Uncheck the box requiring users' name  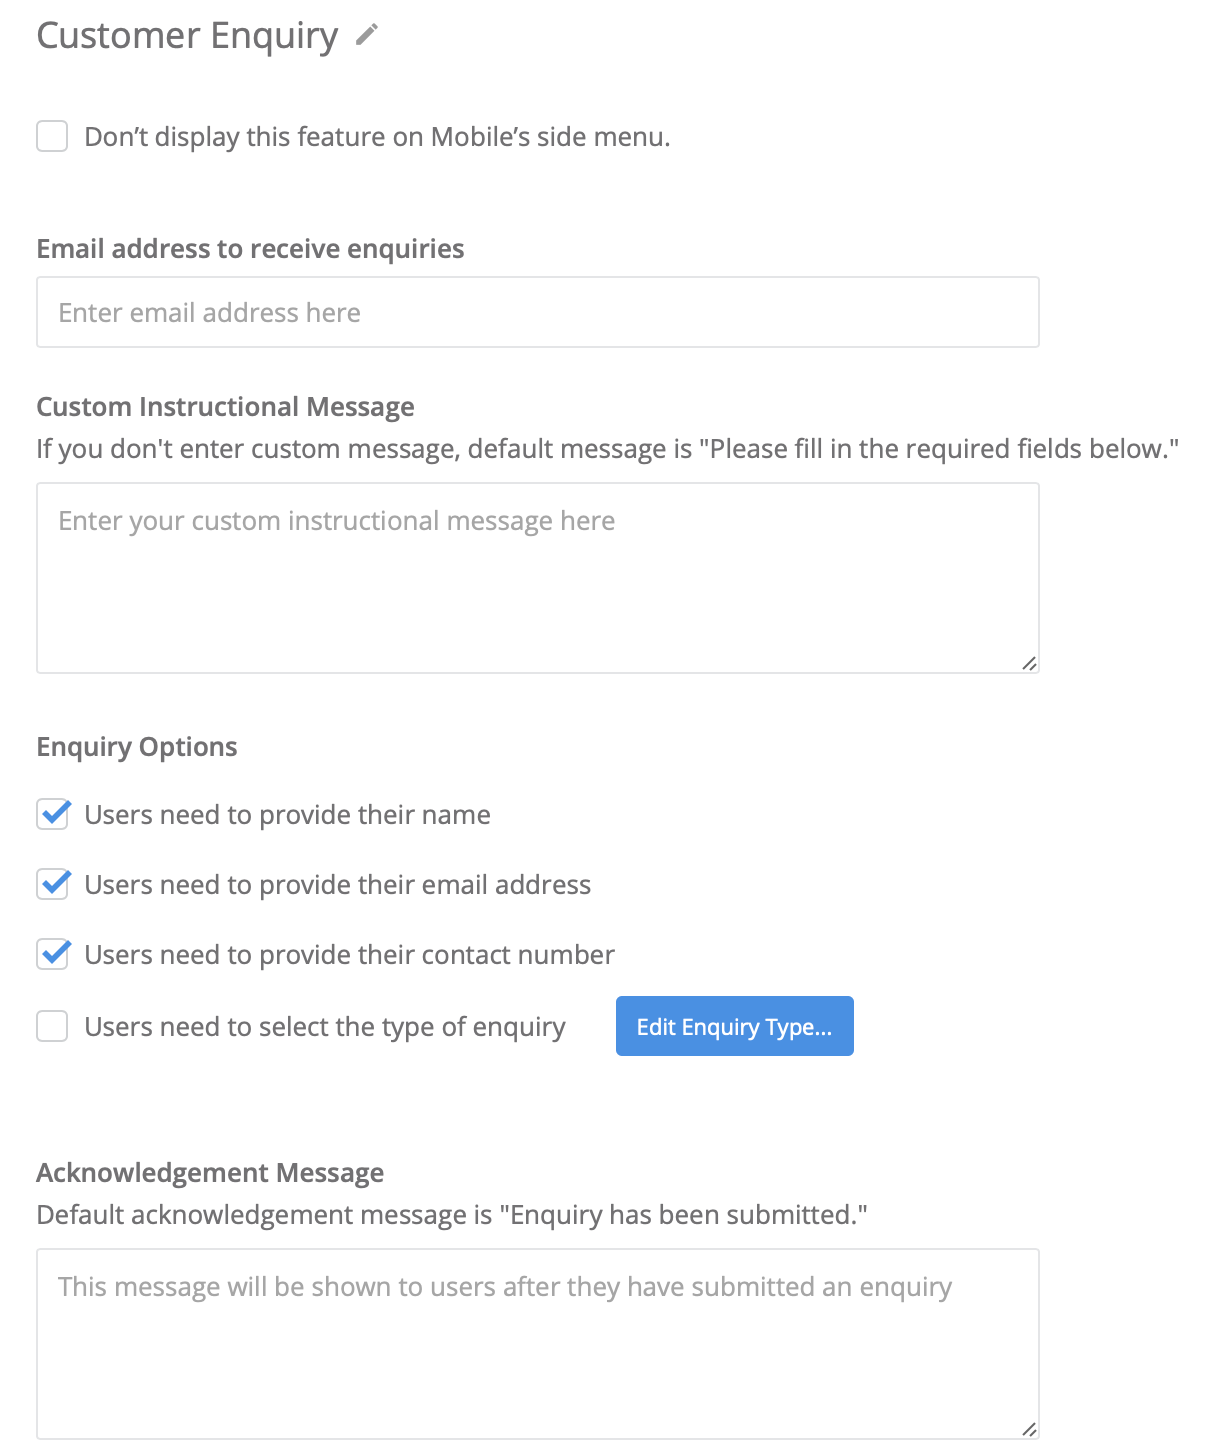[x=53, y=814]
